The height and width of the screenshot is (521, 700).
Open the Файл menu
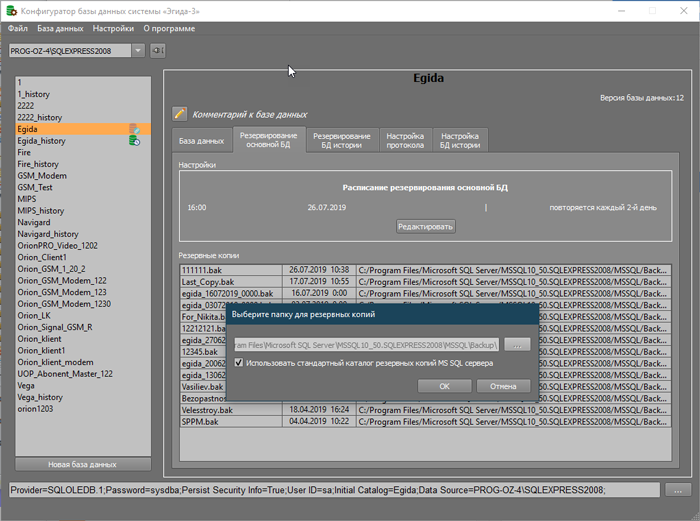17,29
